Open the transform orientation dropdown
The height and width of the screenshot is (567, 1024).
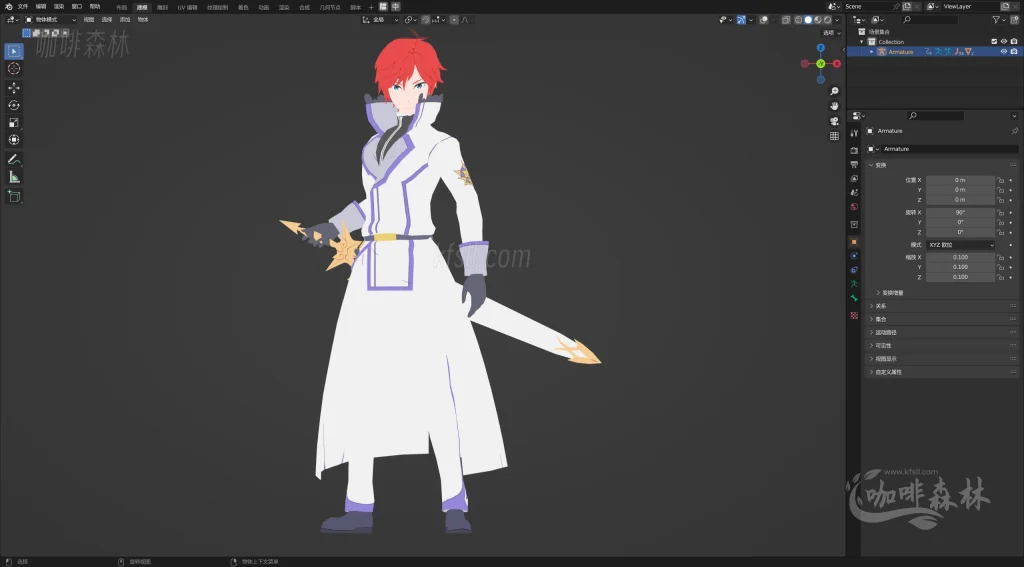click(380, 20)
